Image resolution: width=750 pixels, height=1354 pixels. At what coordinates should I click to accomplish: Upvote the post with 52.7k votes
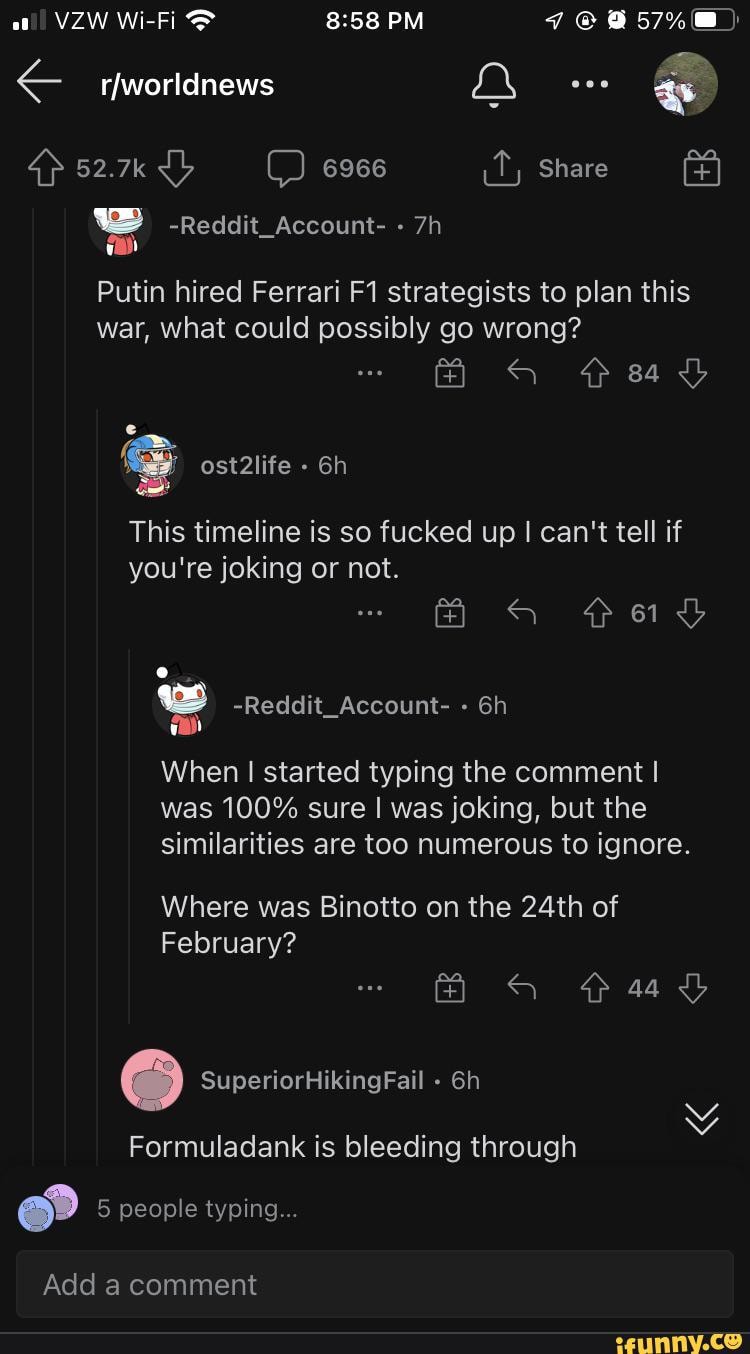pyautogui.click(x=45, y=168)
